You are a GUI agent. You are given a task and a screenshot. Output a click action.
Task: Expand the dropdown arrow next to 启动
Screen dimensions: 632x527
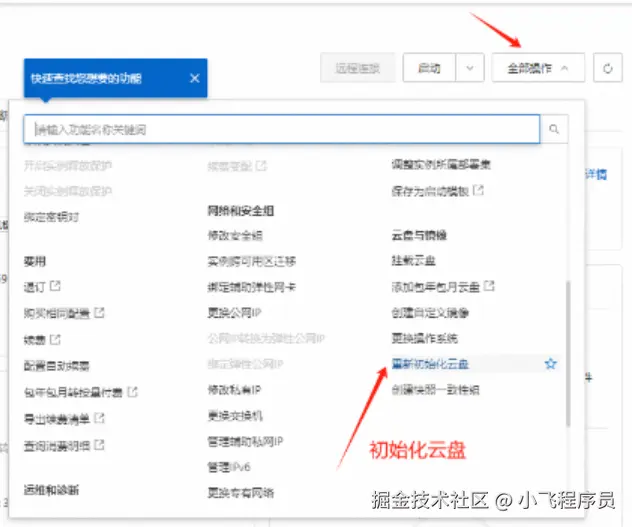pos(470,68)
